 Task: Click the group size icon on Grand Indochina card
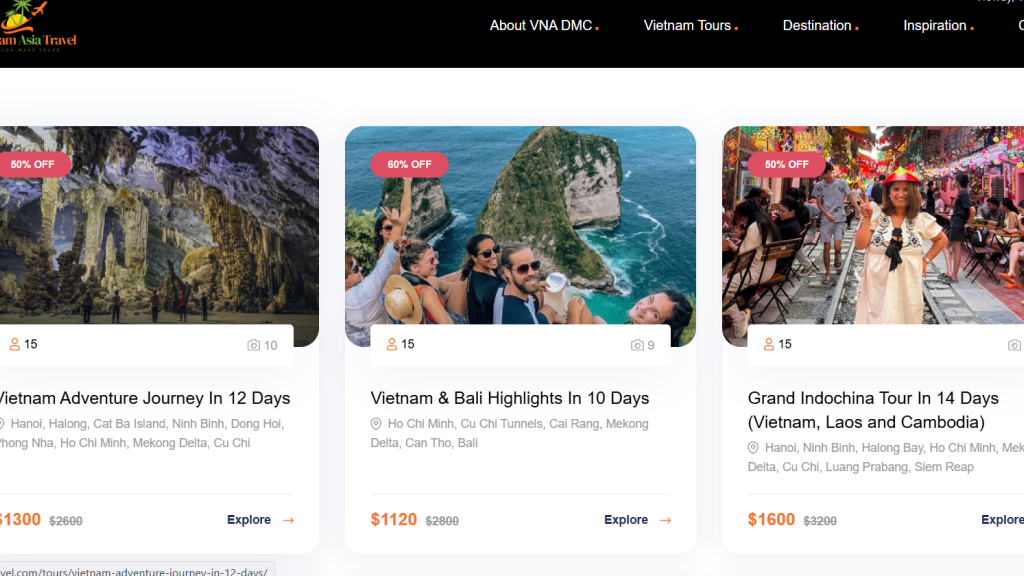point(769,344)
